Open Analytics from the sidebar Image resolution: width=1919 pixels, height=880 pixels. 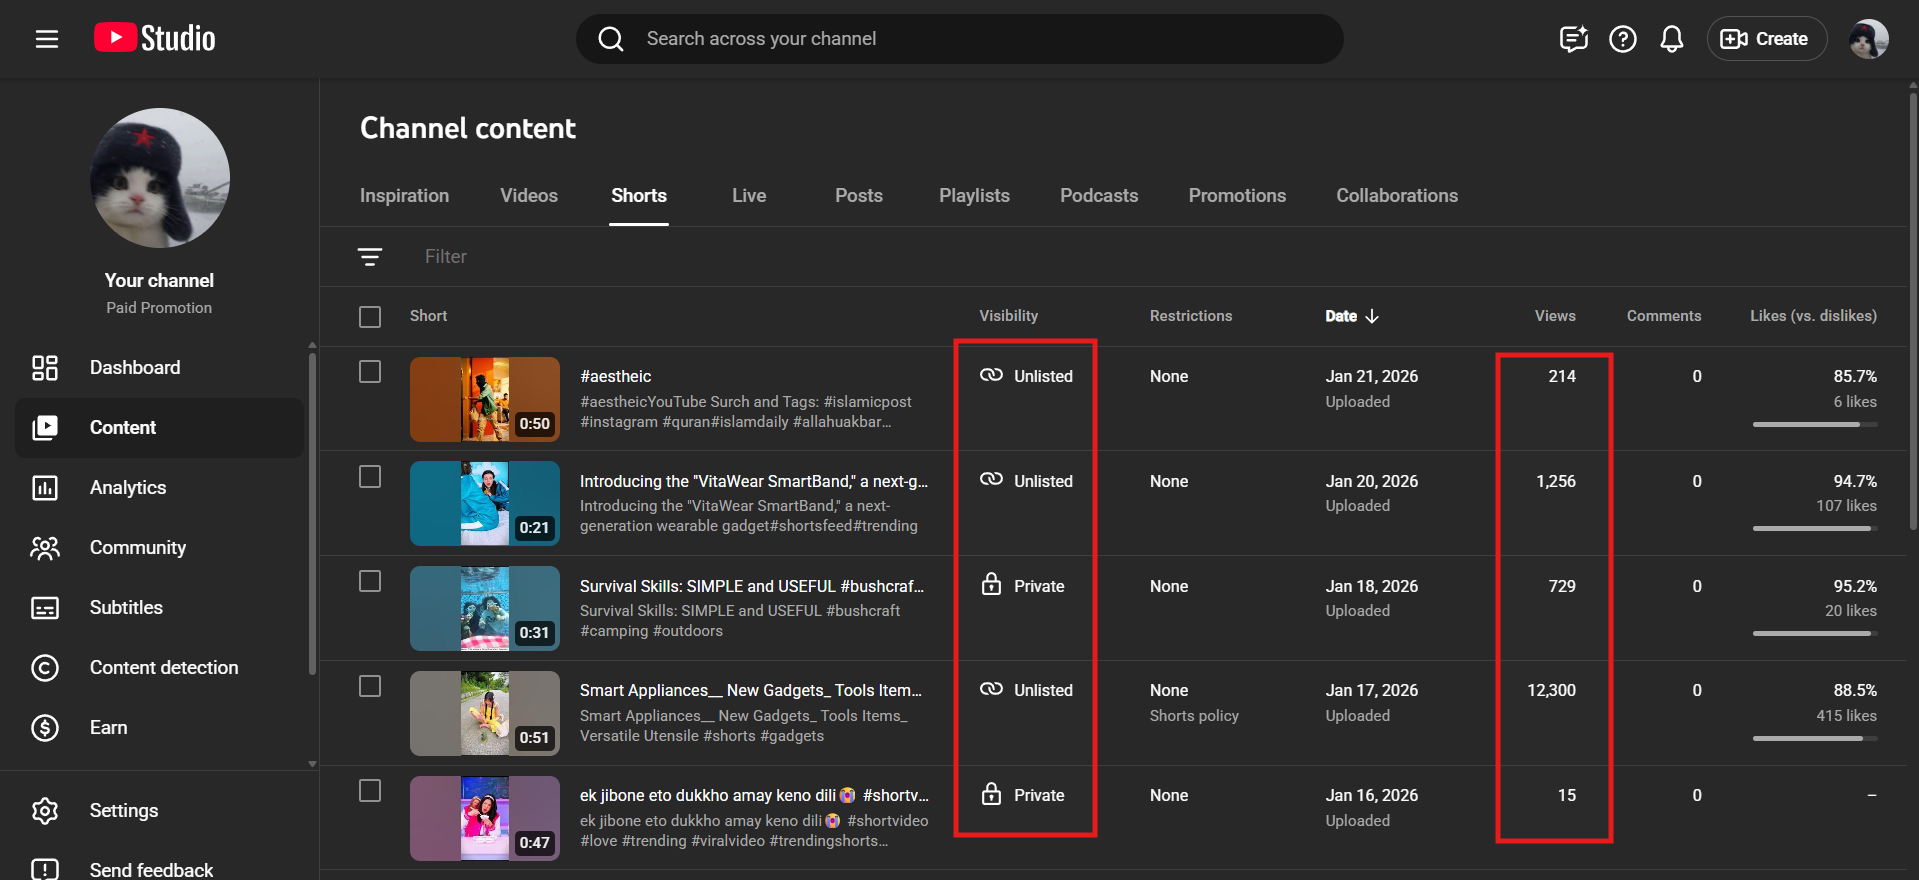tap(128, 488)
